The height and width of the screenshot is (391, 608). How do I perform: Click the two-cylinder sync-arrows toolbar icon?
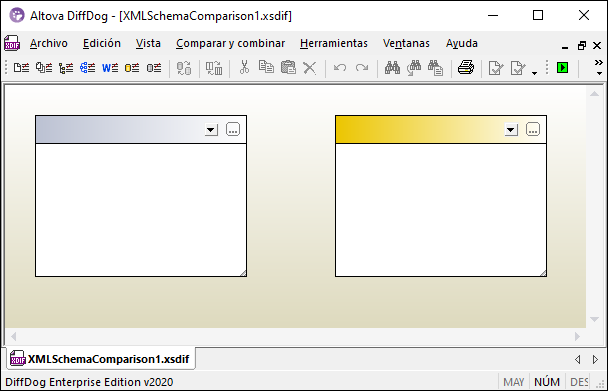(x=184, y=68)
